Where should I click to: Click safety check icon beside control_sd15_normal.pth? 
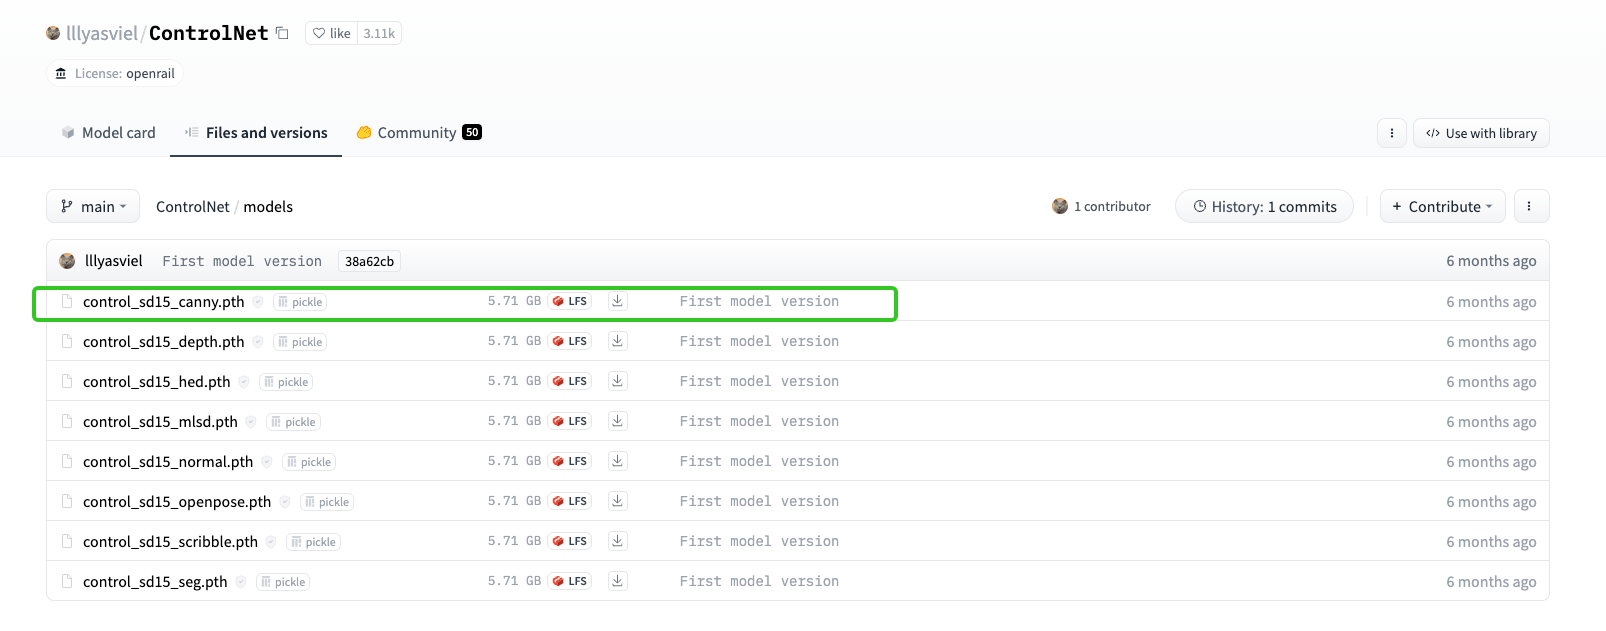pyautogui.click(x=267, y=462)
